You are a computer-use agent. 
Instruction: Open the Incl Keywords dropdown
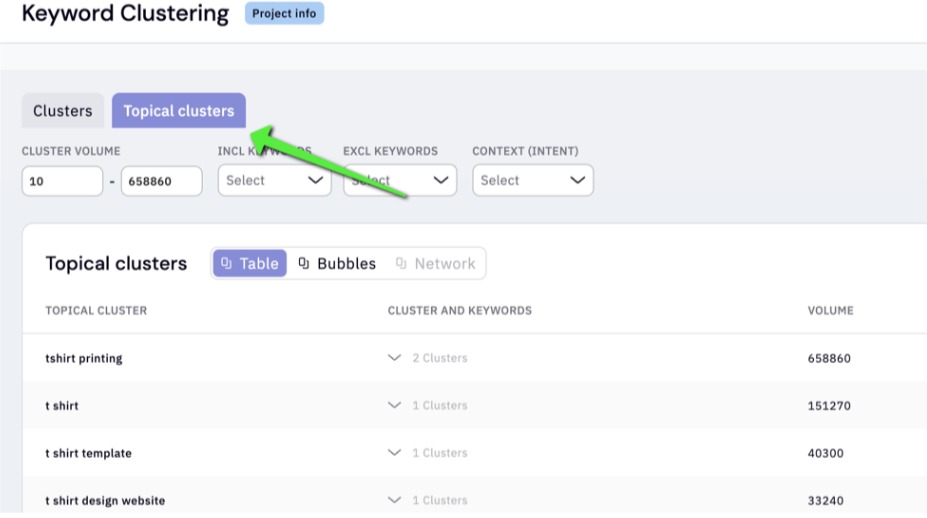tap(274, 181)
